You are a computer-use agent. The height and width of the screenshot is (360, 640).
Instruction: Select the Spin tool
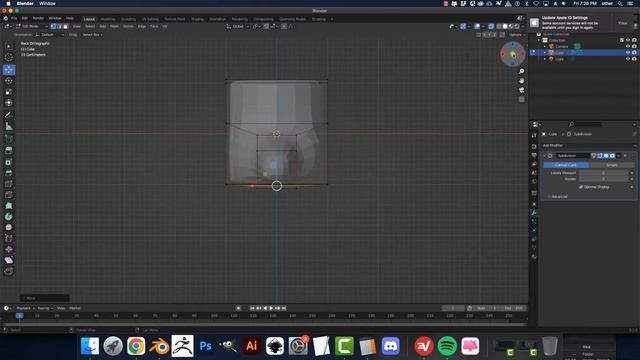click(9, 217)
